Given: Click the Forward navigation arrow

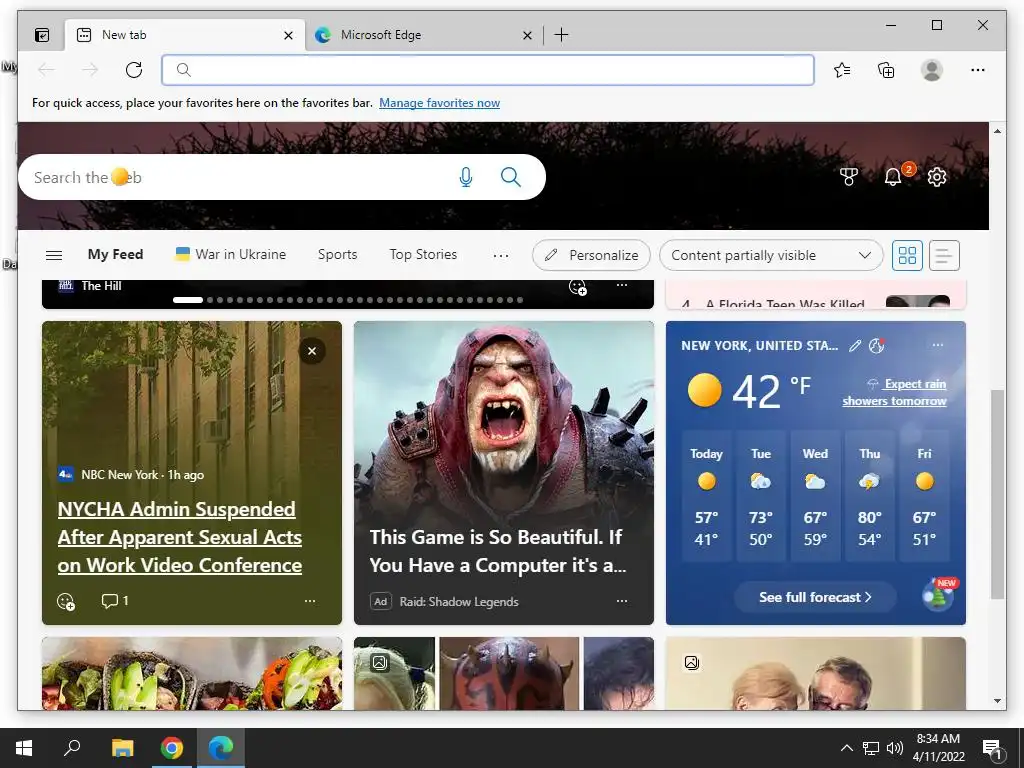Looking at the screenshot, I should (90, 70).
